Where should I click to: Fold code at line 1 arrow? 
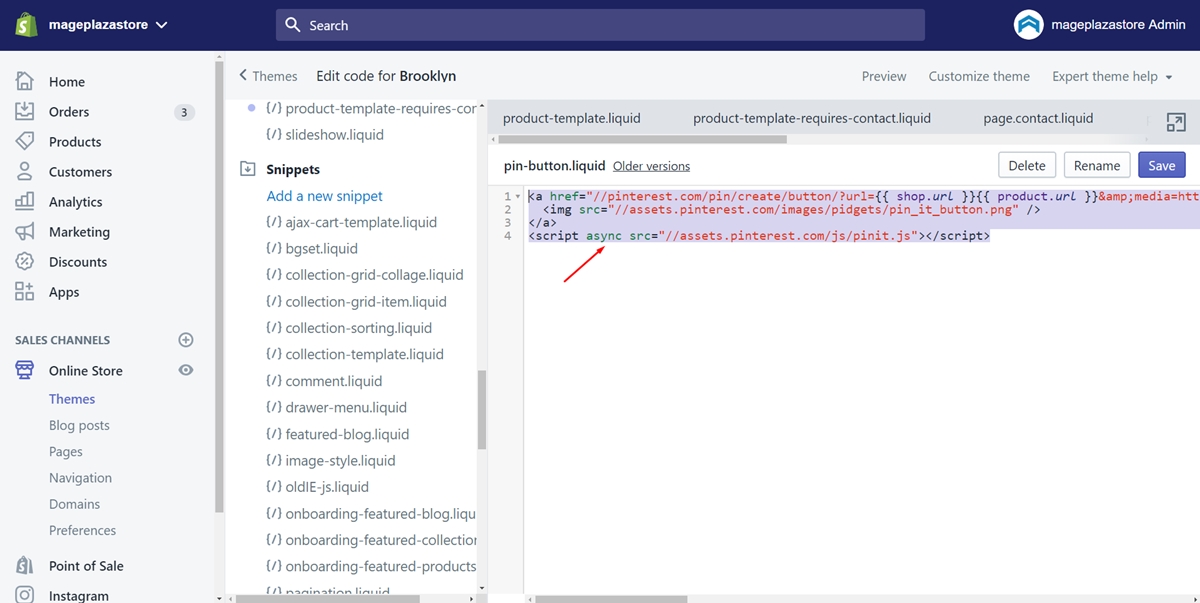pyautogui.click(x=518, y=197)
